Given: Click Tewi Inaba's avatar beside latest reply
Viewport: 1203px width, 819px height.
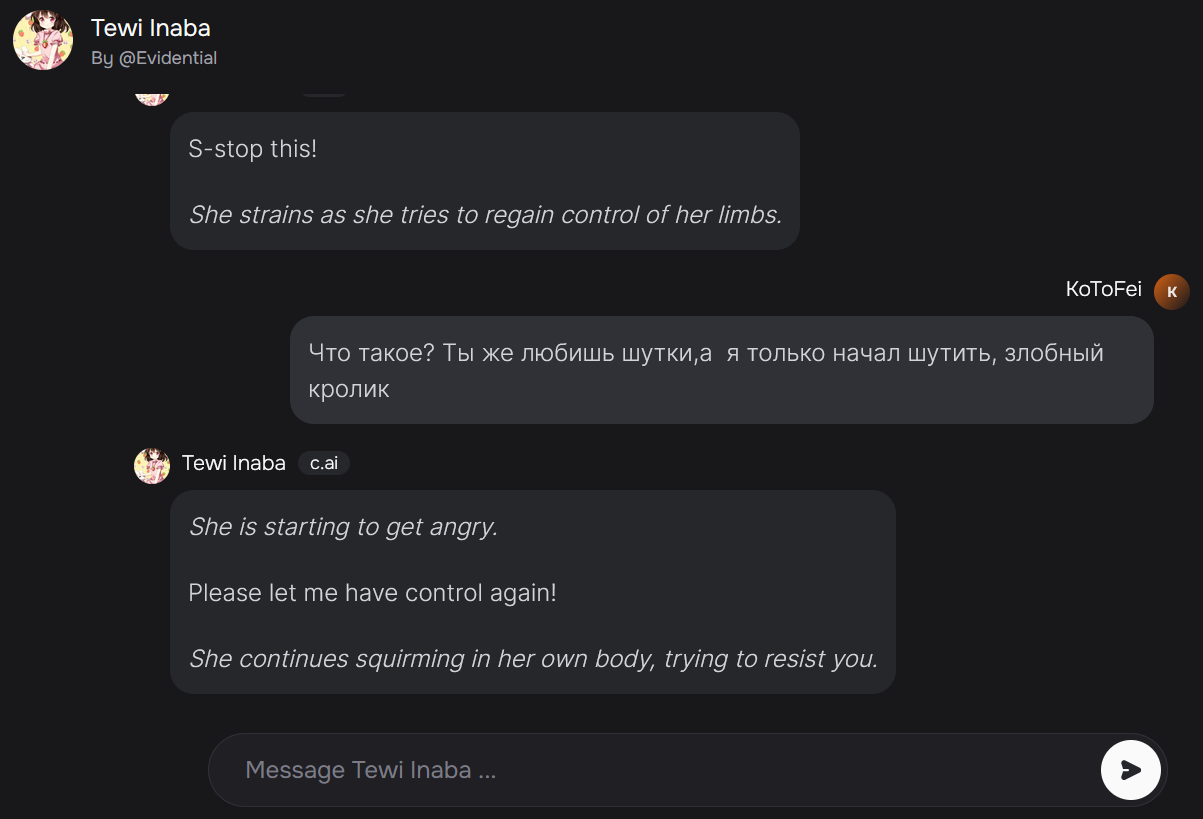Looking at the screenshot, I should 152,466.
